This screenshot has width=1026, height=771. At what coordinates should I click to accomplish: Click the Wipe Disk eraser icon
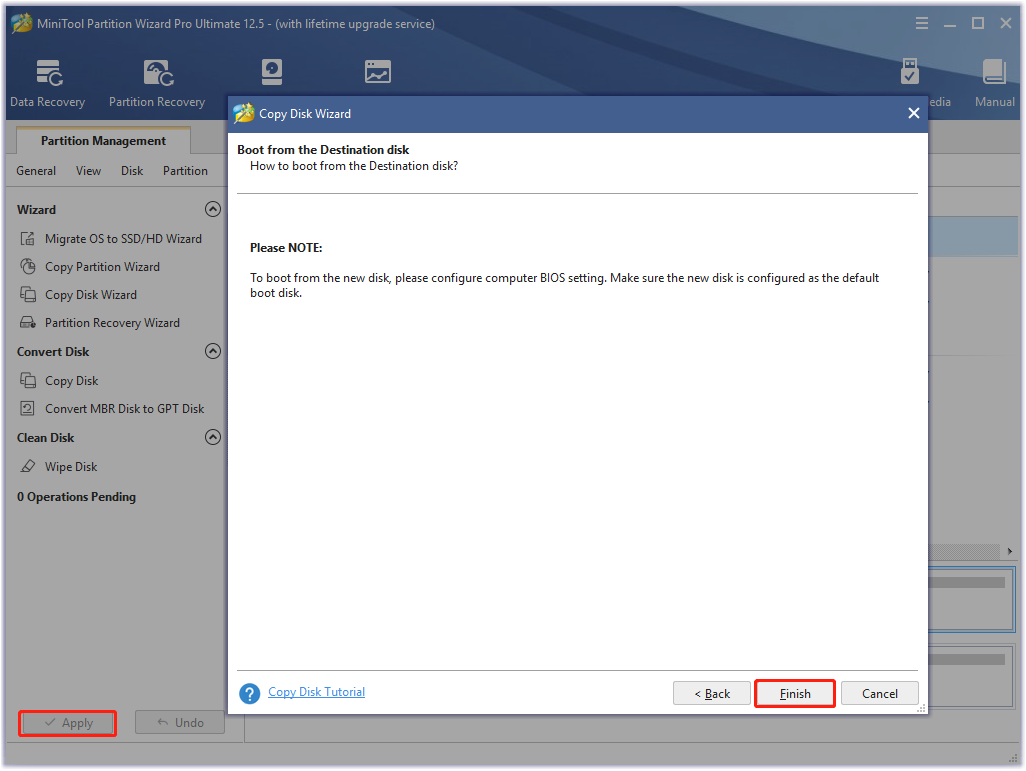tap(27, 467)
